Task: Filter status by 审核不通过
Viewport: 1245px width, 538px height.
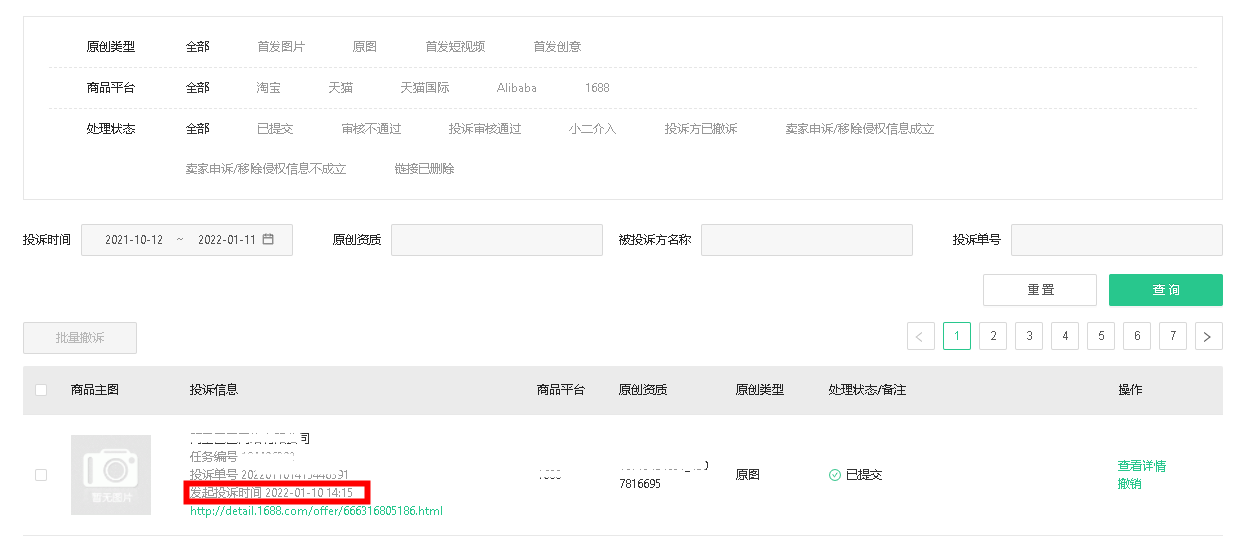Action: tap(371, 129)
